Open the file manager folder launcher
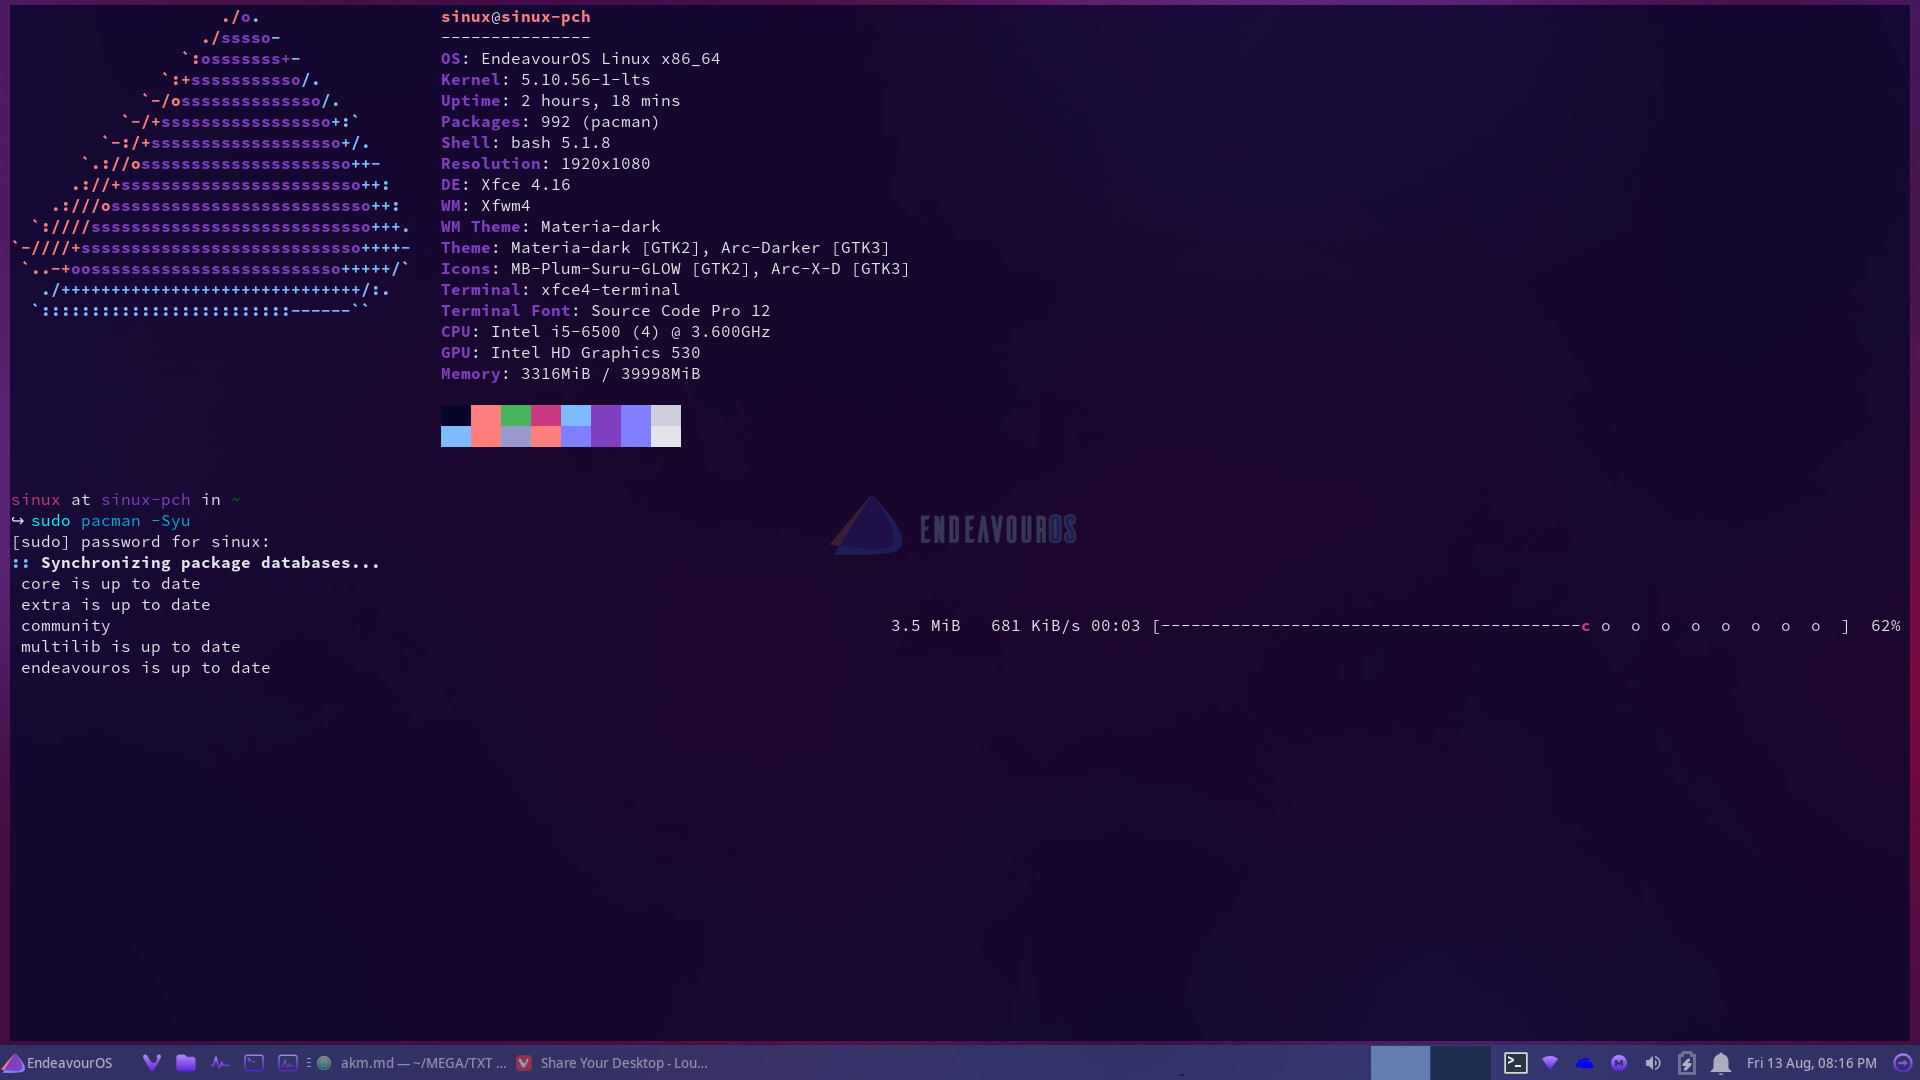Screen dimensions: 1920x1080 (x=186, y=1063)
